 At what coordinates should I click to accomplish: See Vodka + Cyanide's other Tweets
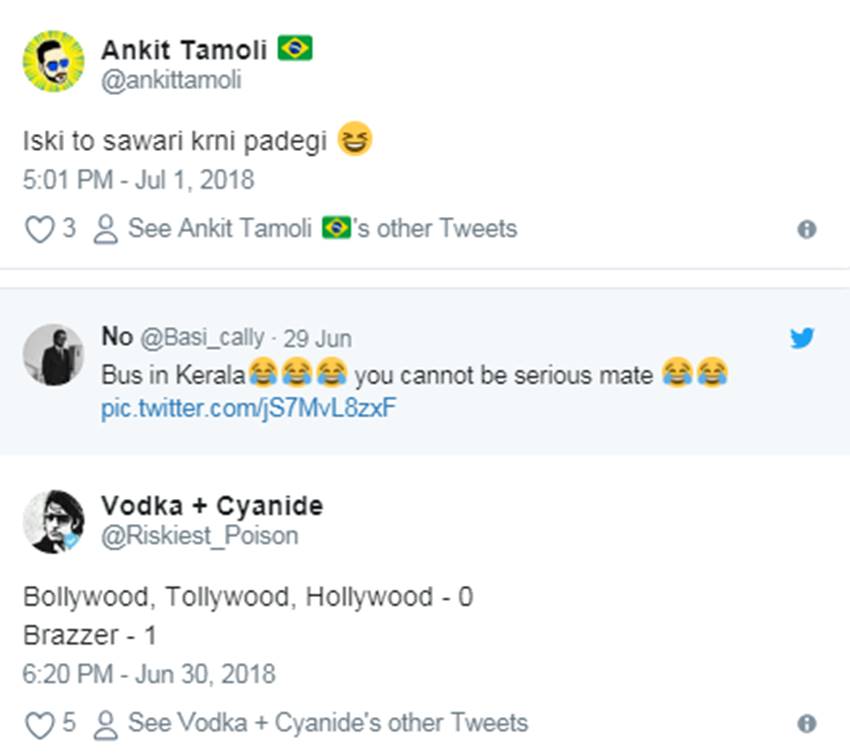(x=327, y=723)
